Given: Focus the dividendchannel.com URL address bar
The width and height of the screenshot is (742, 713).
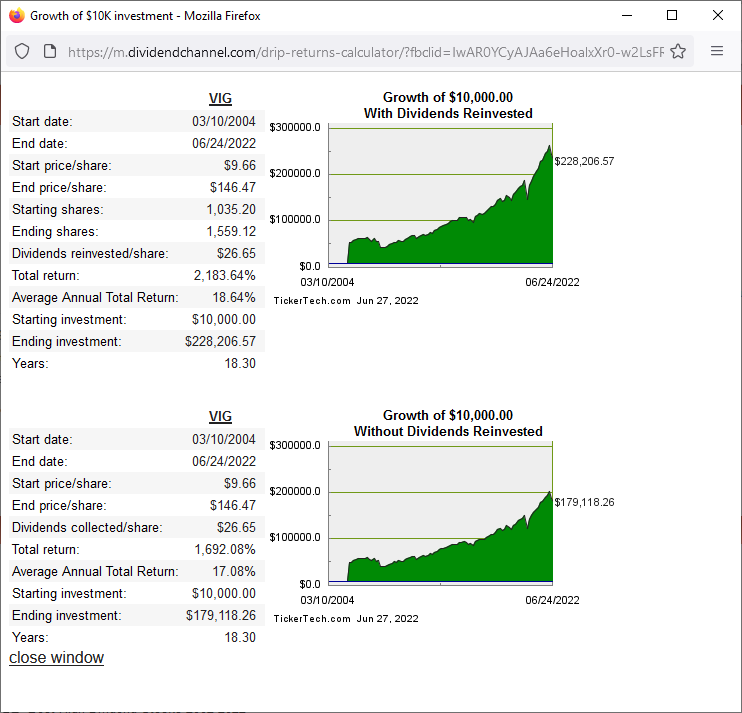Looking at the screenshot, I should coord(360,51).
